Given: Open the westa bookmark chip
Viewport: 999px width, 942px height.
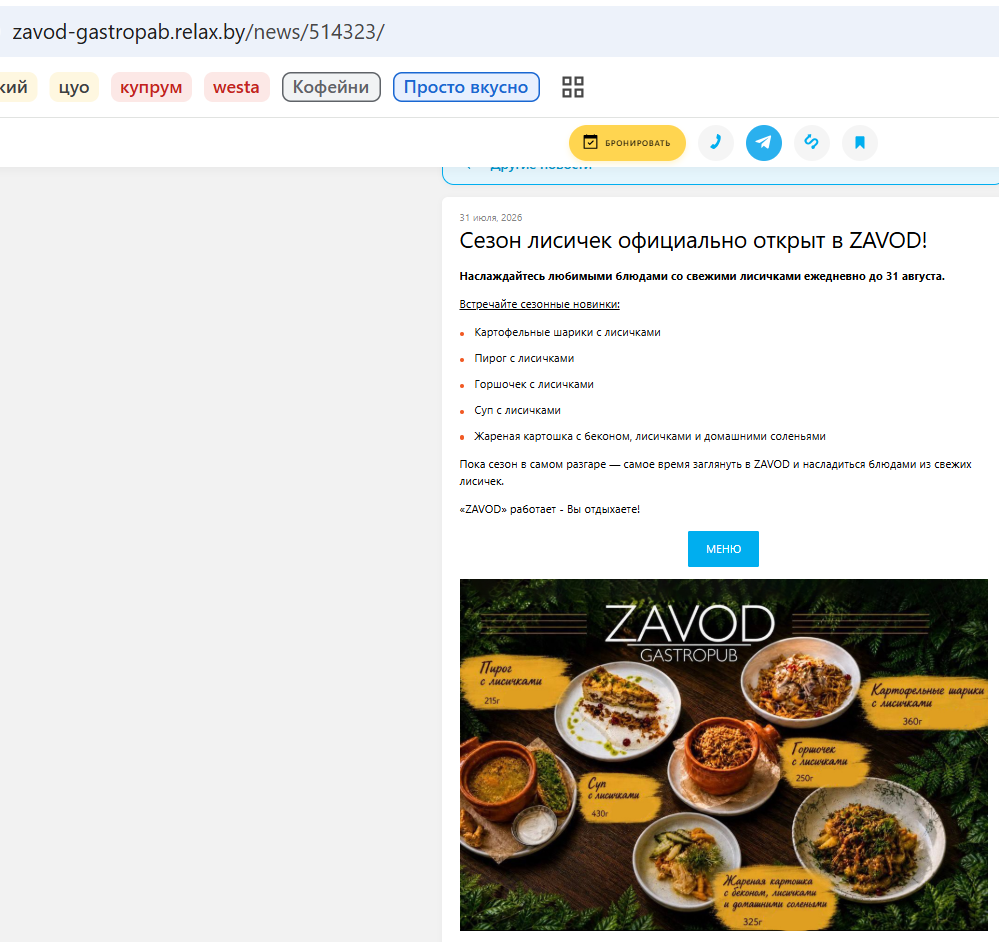Looking at the screenshot, I should click(236, 87).
